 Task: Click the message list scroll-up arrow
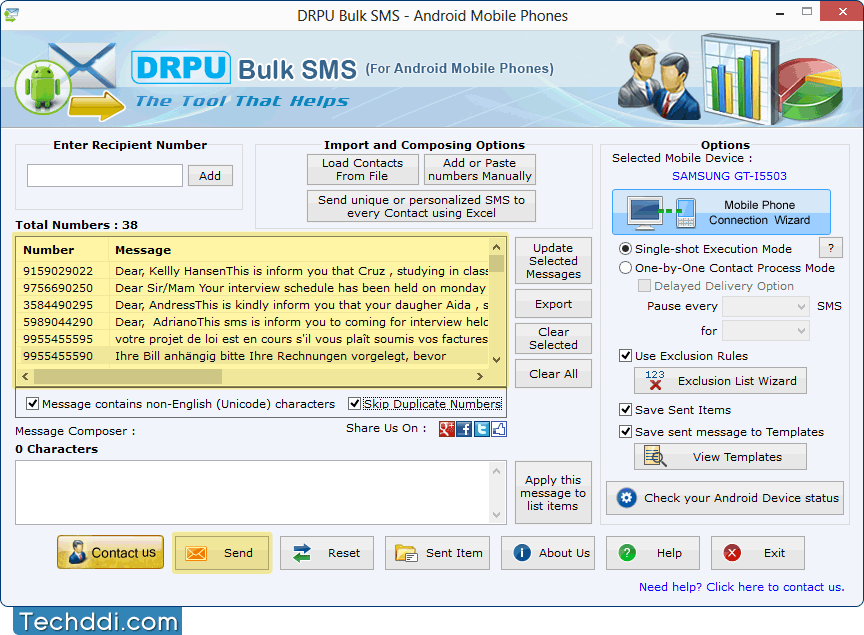click(x=496, y=247)
